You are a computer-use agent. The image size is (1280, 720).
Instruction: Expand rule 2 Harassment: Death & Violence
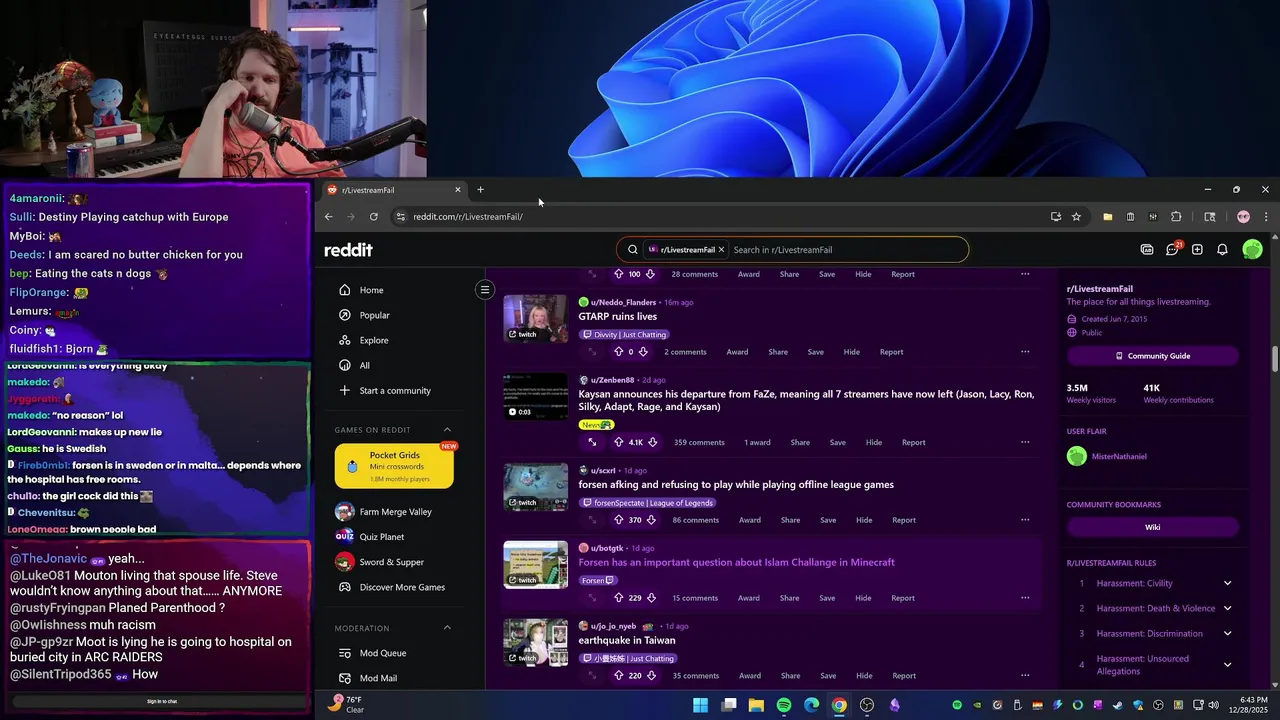(1227, 608)
